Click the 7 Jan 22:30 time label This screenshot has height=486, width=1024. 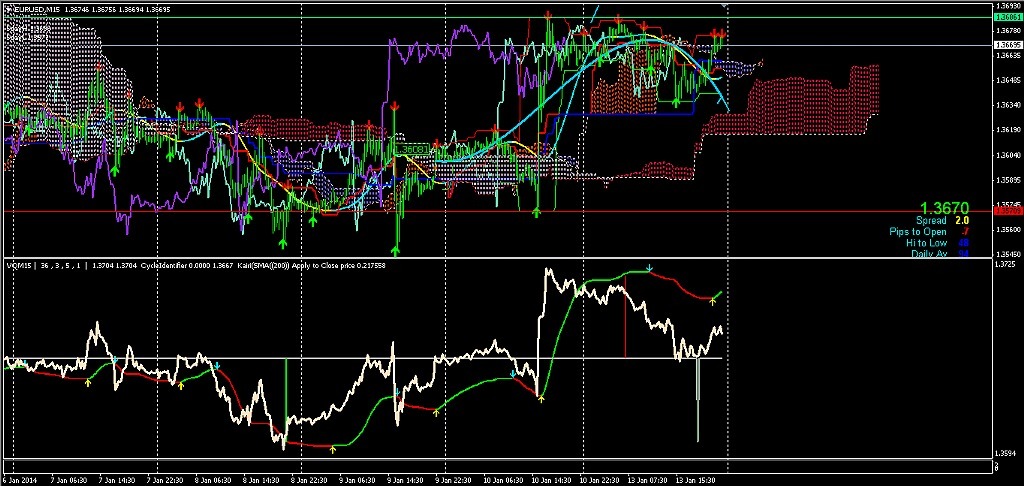click(165, 479)
